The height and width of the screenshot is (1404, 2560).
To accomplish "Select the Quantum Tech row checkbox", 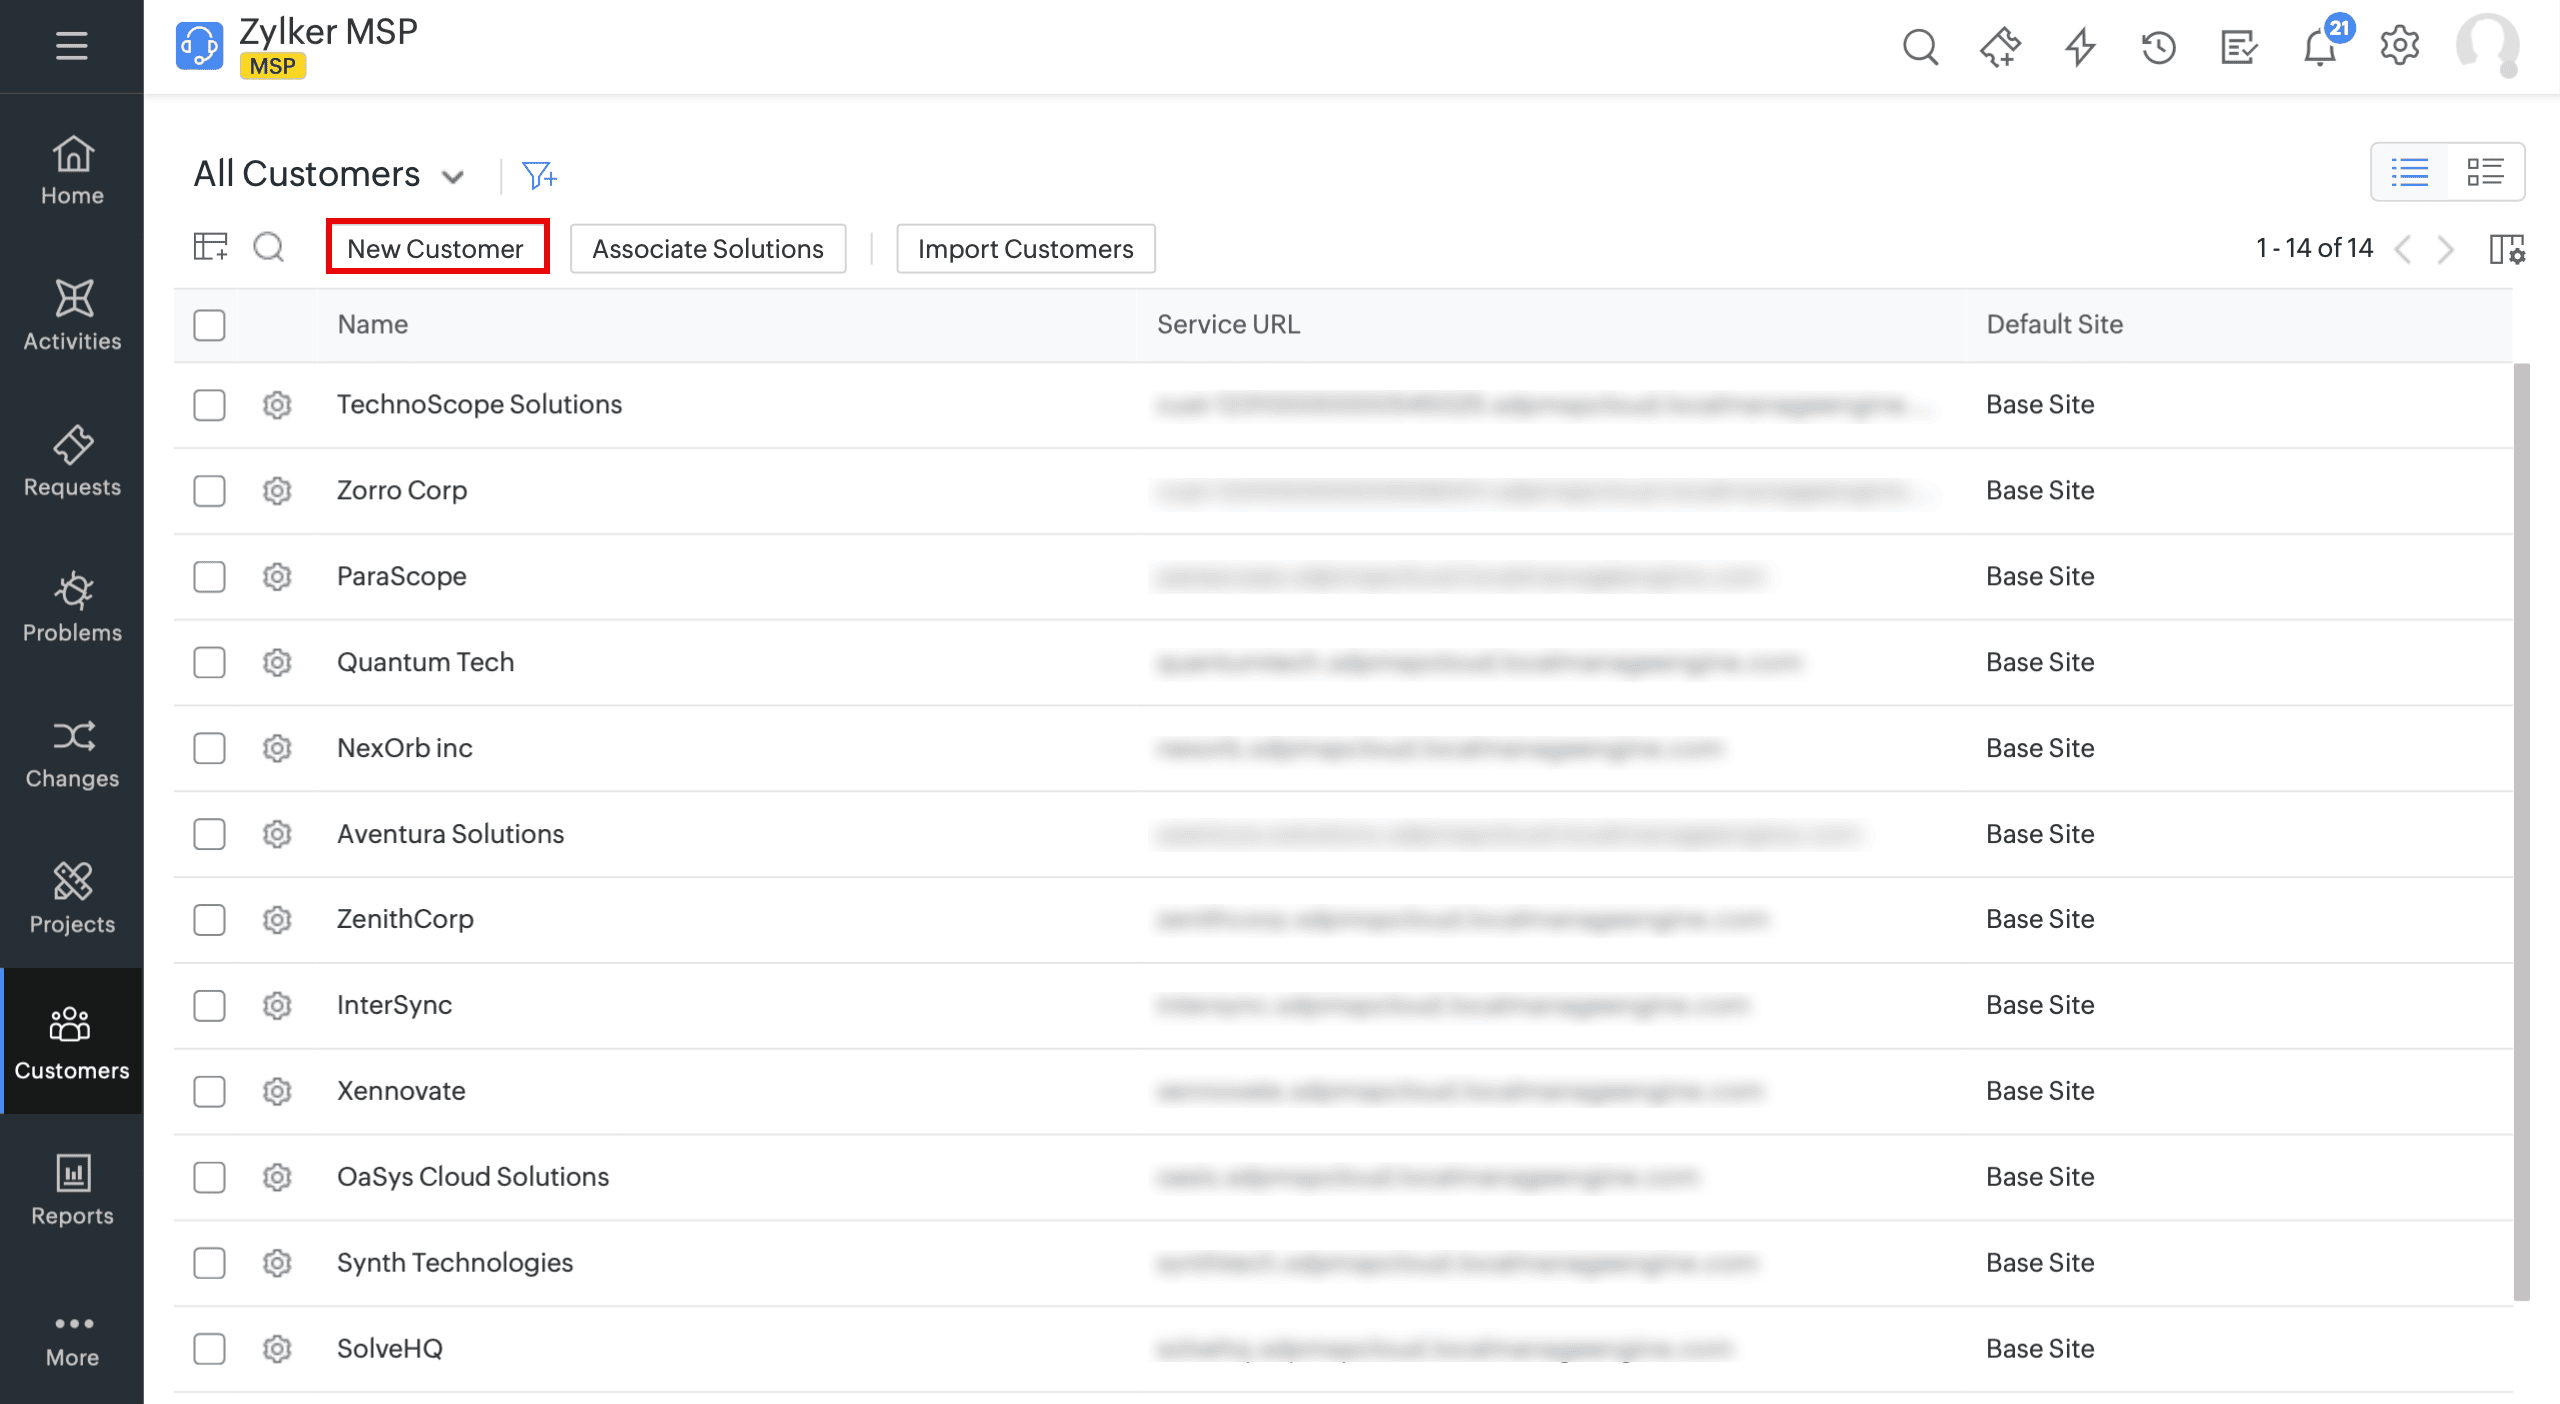I will point(209,662).
